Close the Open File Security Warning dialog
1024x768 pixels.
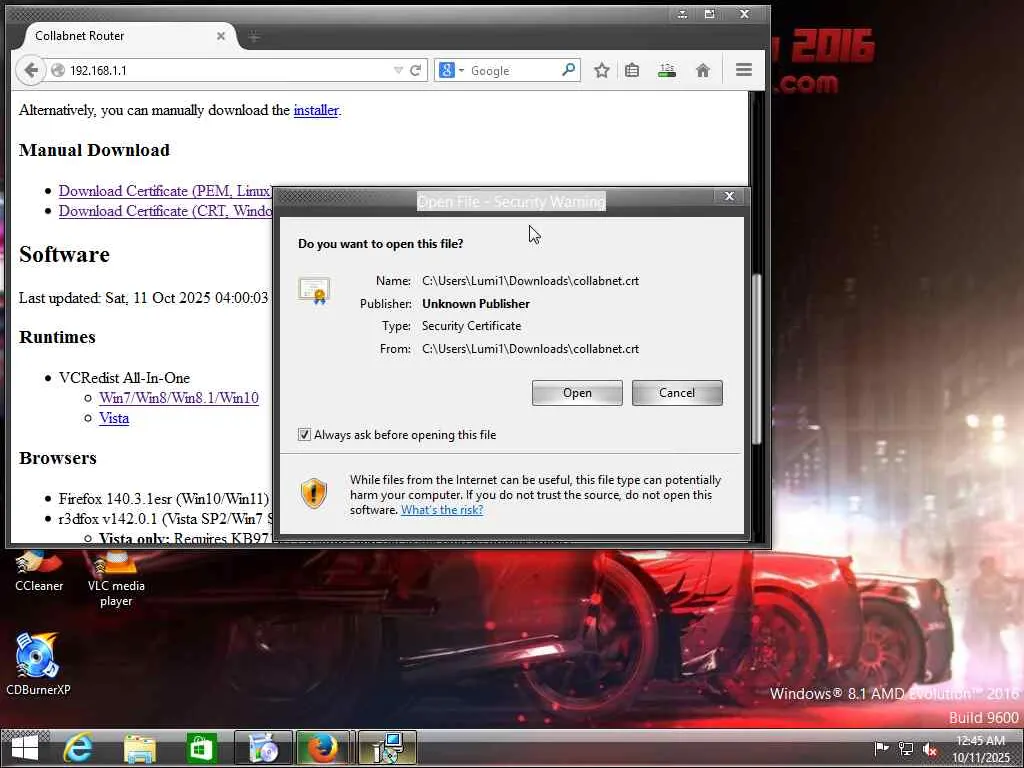point(729,196)
